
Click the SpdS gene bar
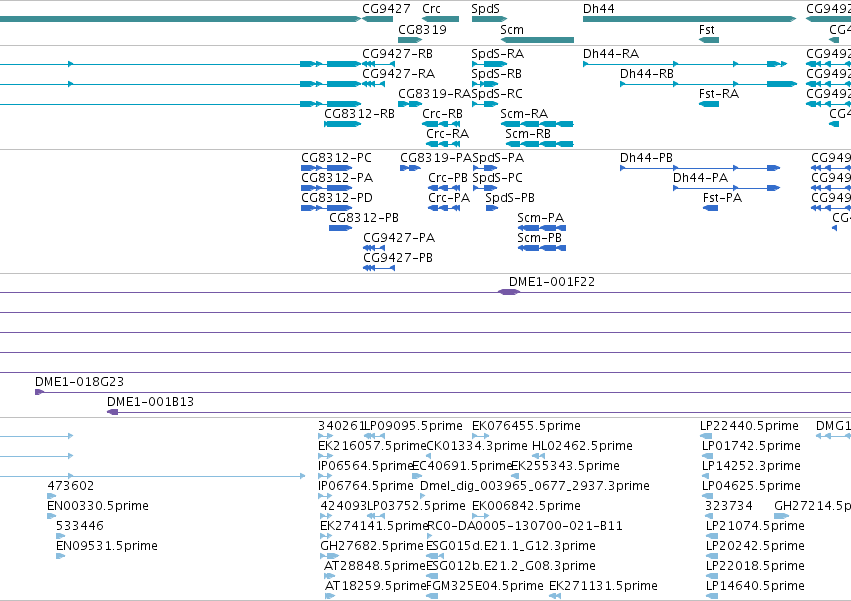[489, 19]
